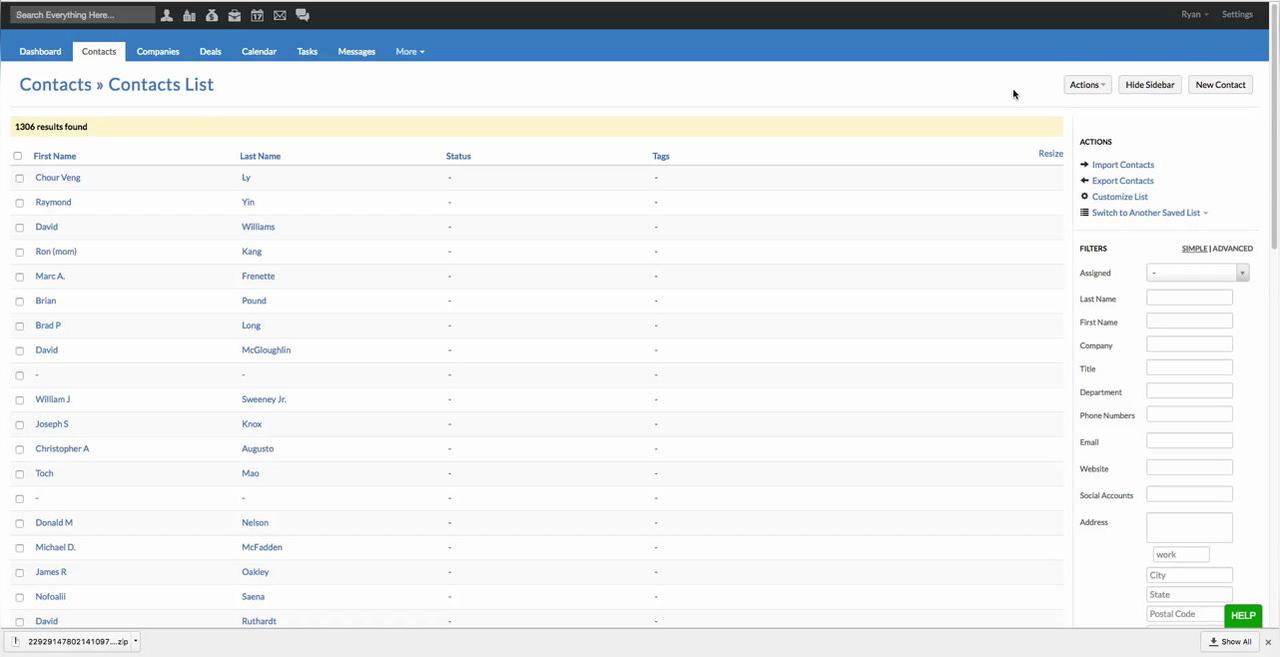
Task: Sort by the First Name column header
Action: click(55, 156)
